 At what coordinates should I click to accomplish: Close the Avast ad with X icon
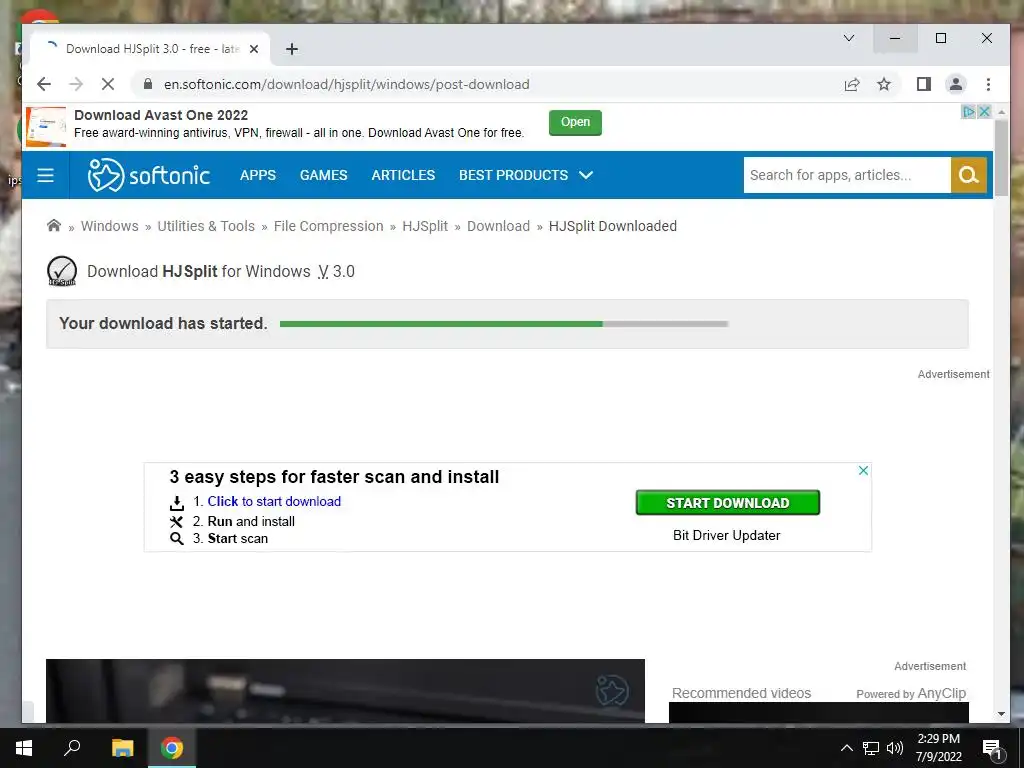tap(984, 112)
